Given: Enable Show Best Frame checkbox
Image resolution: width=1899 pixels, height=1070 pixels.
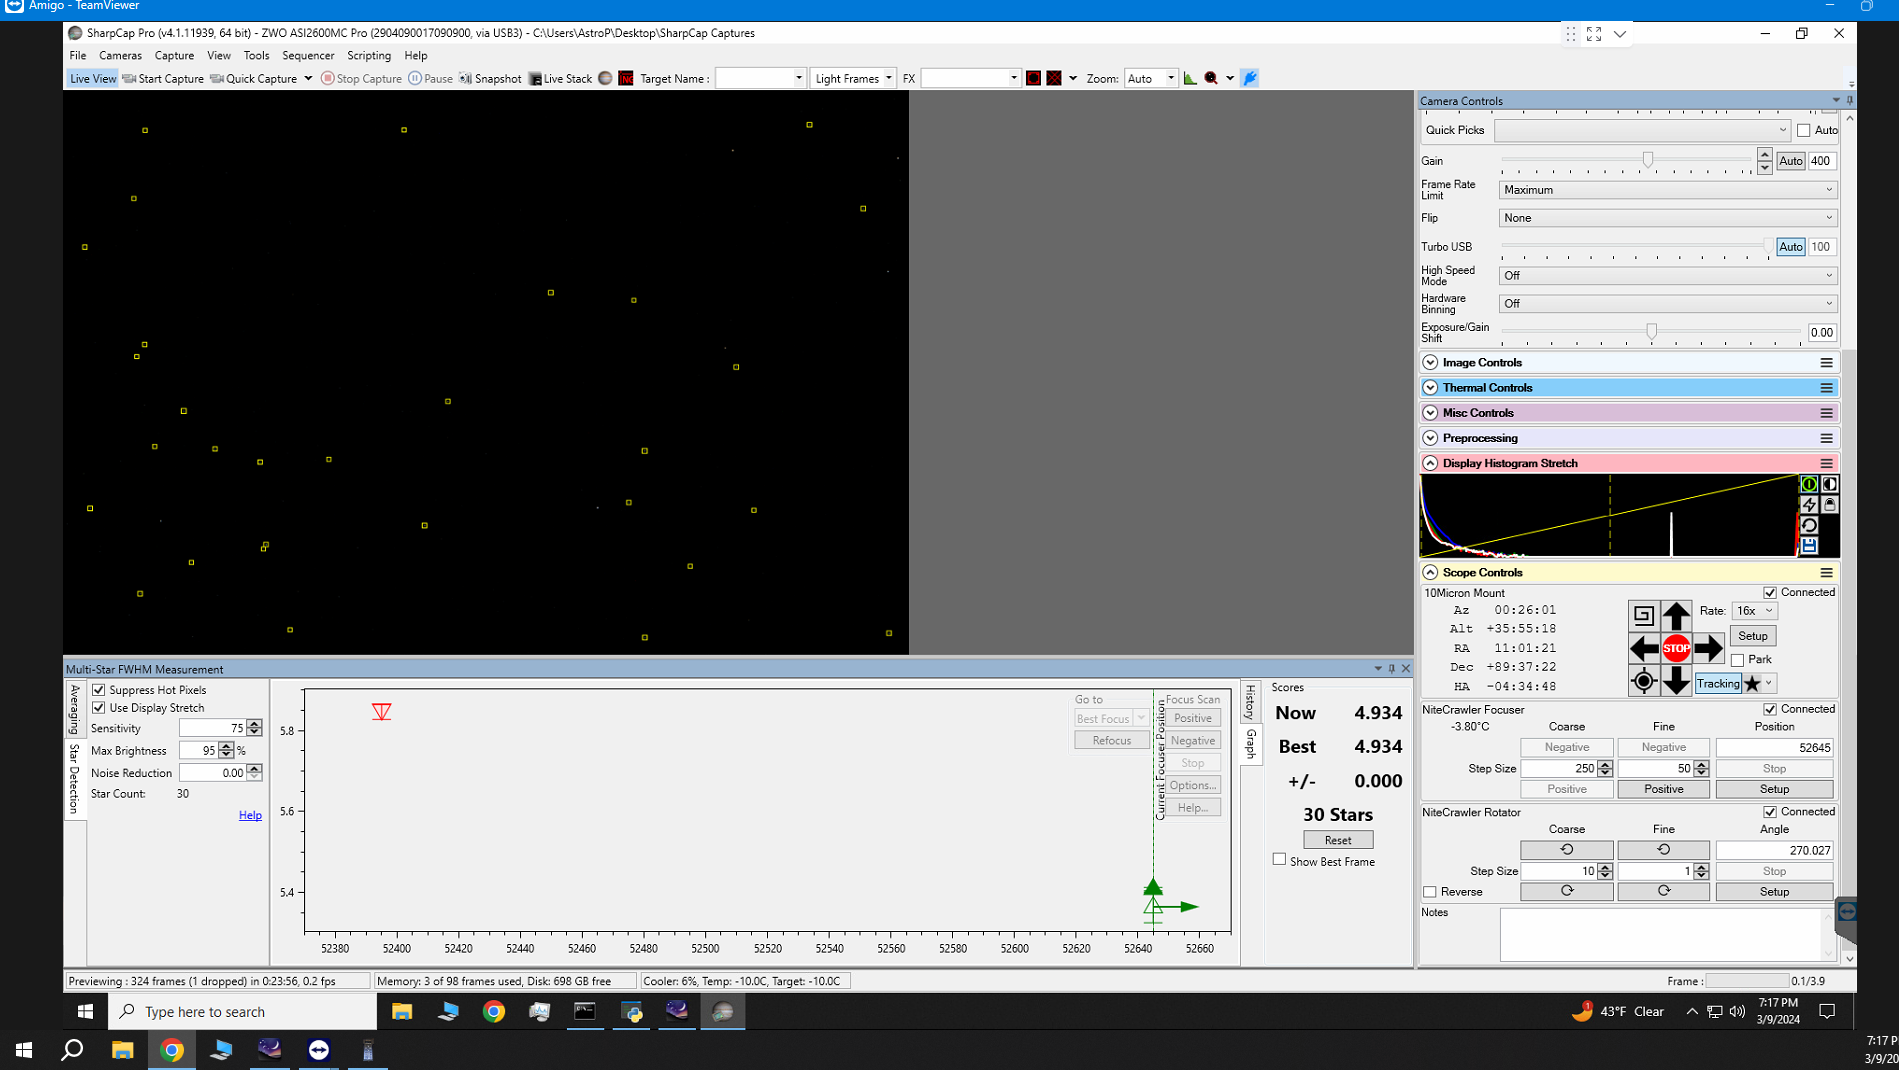Looking at the screenshot, I should point(1279,859).
